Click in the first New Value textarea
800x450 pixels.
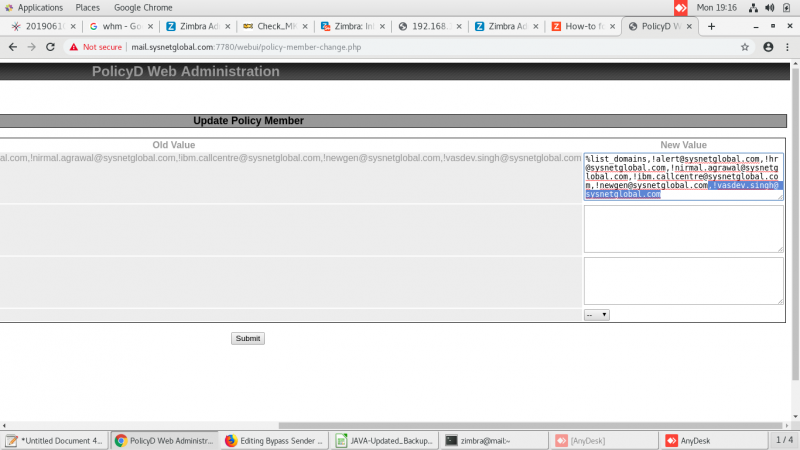[x=683, y=177]
